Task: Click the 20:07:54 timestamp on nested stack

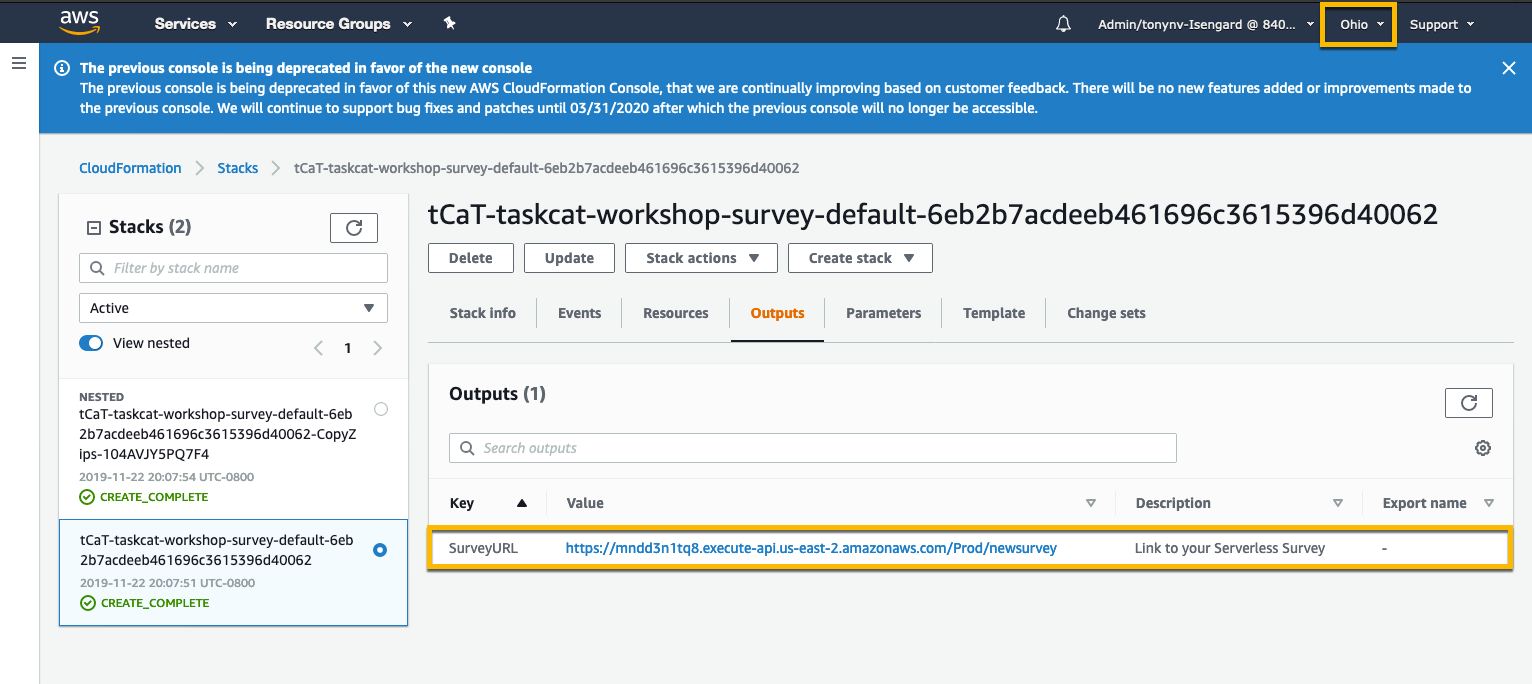Action: click(x=167, y=477)
